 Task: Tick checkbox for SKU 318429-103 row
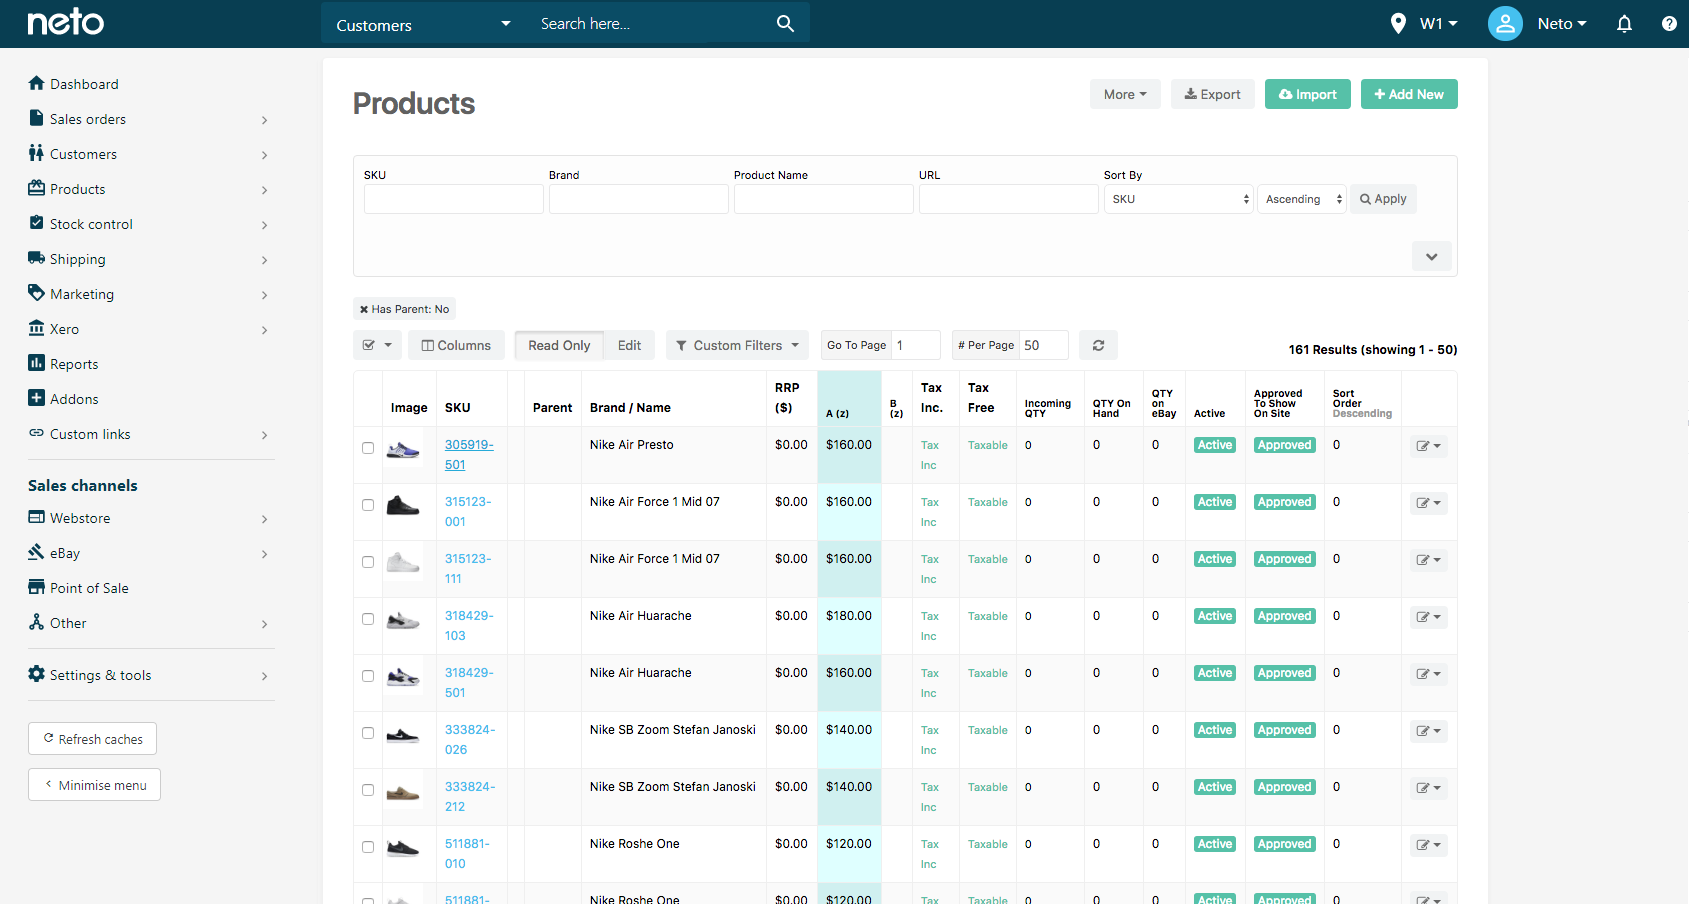click(368, 619)
